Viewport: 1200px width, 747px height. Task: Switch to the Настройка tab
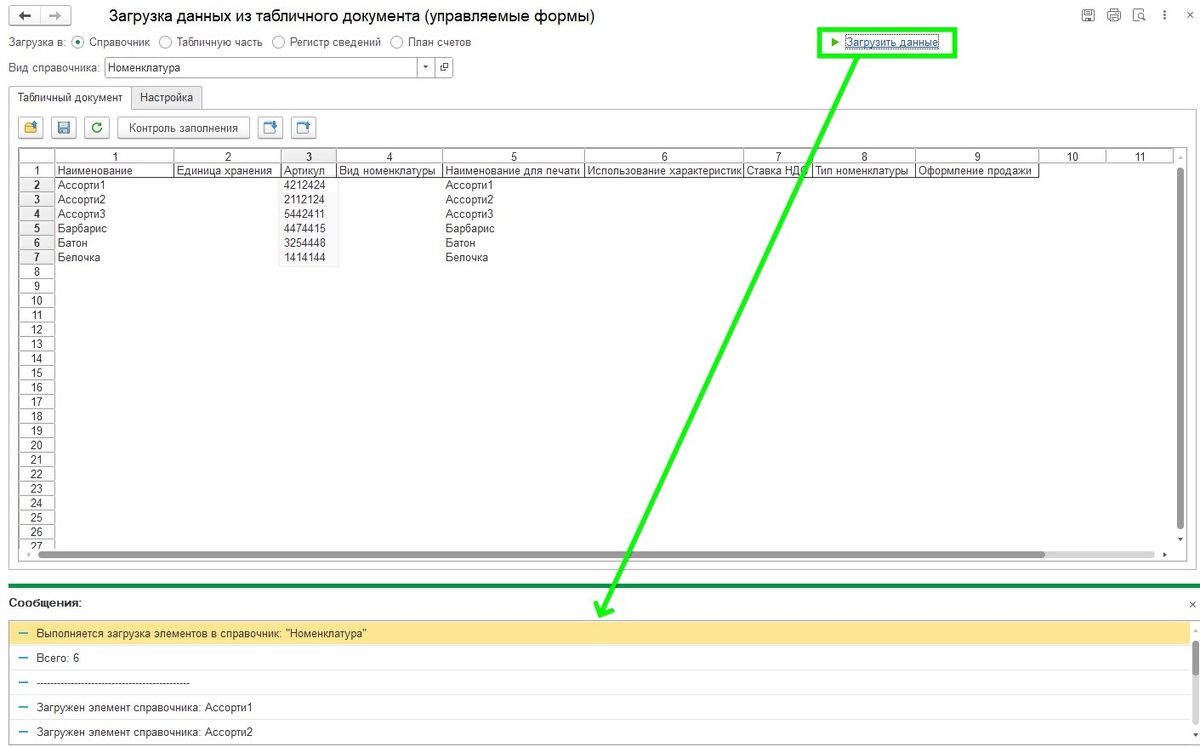tap(167, 98)
